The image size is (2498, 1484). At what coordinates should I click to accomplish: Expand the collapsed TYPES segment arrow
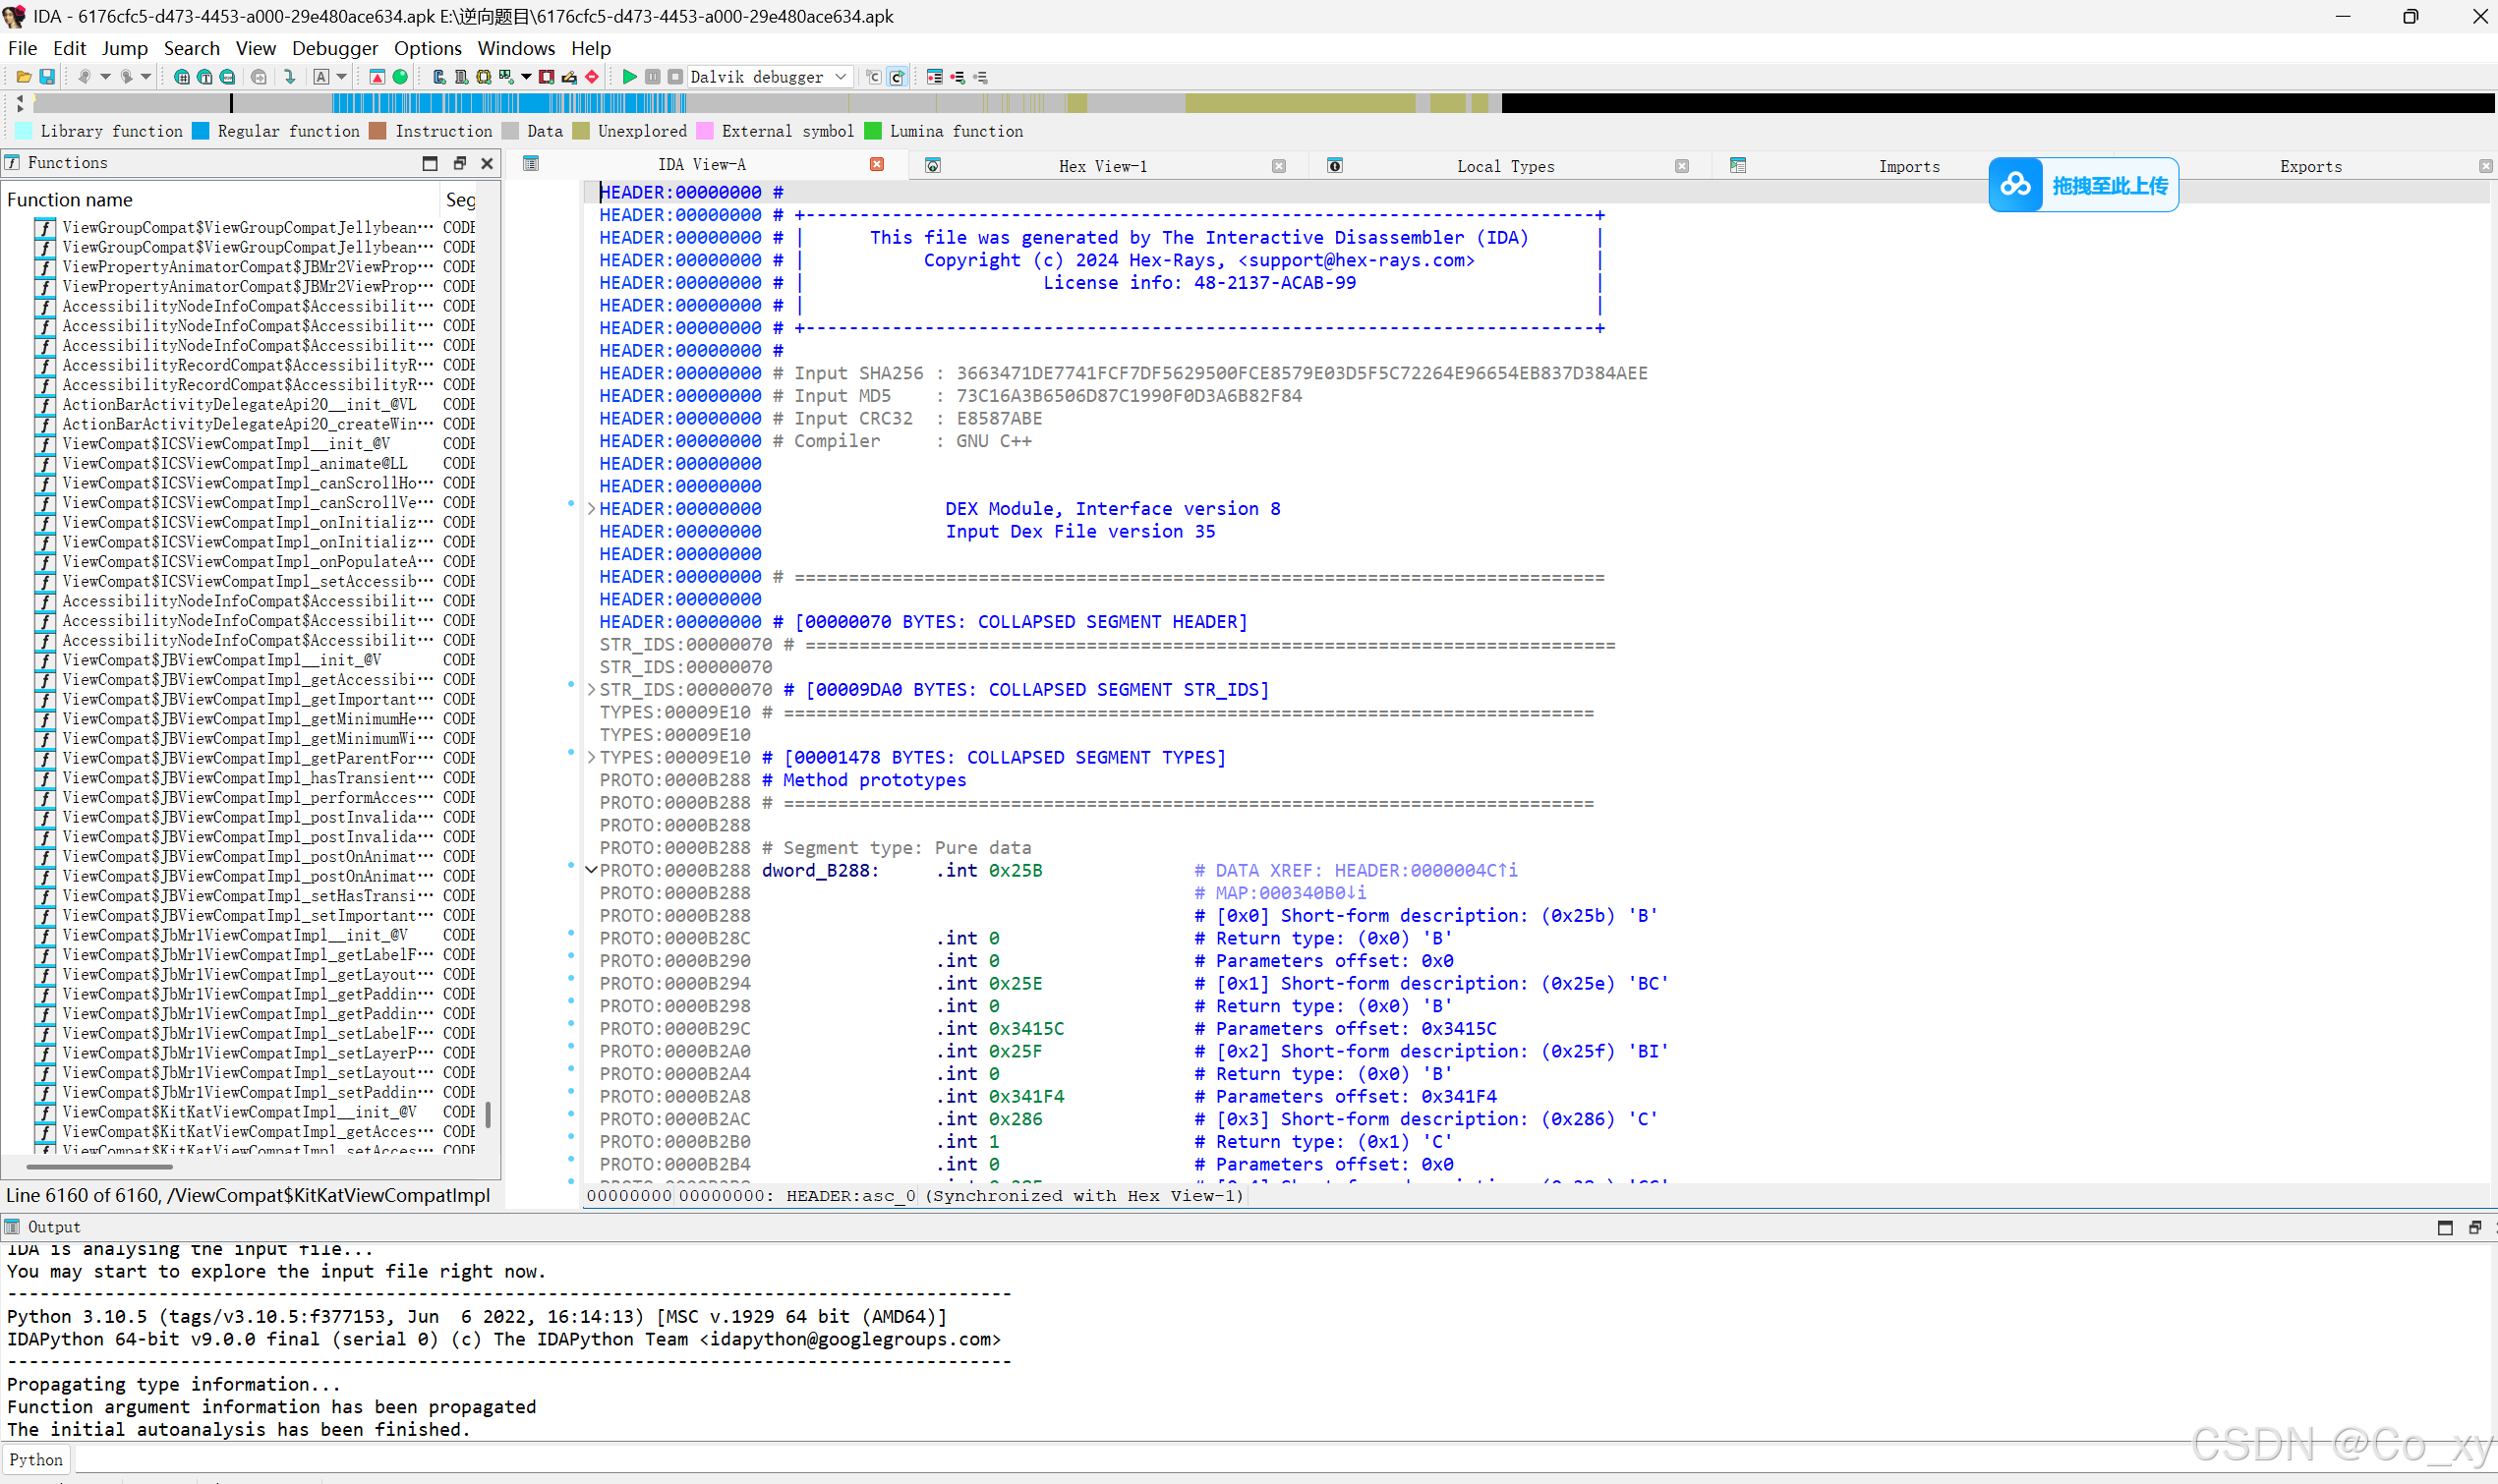(x=591, y=757)
